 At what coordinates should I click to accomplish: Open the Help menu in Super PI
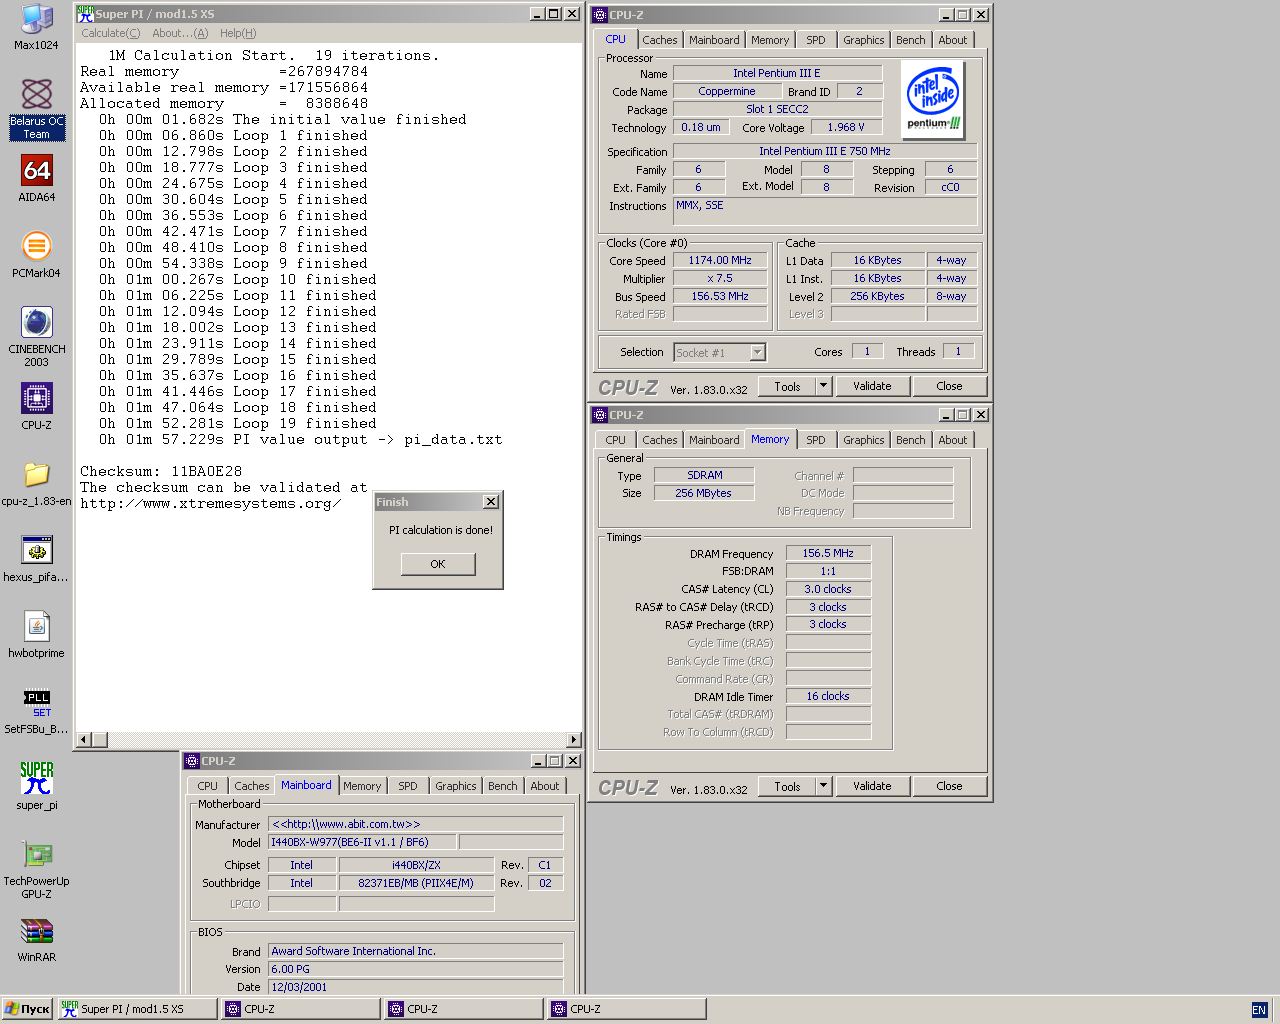pyautogui.click(x=238, y=33)
